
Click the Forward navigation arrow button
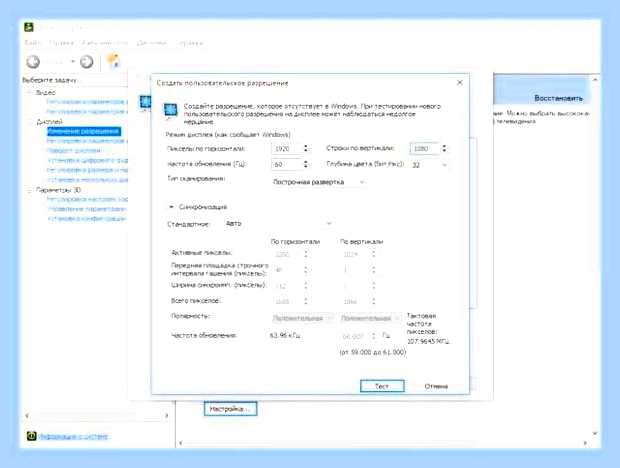[87, 62]
